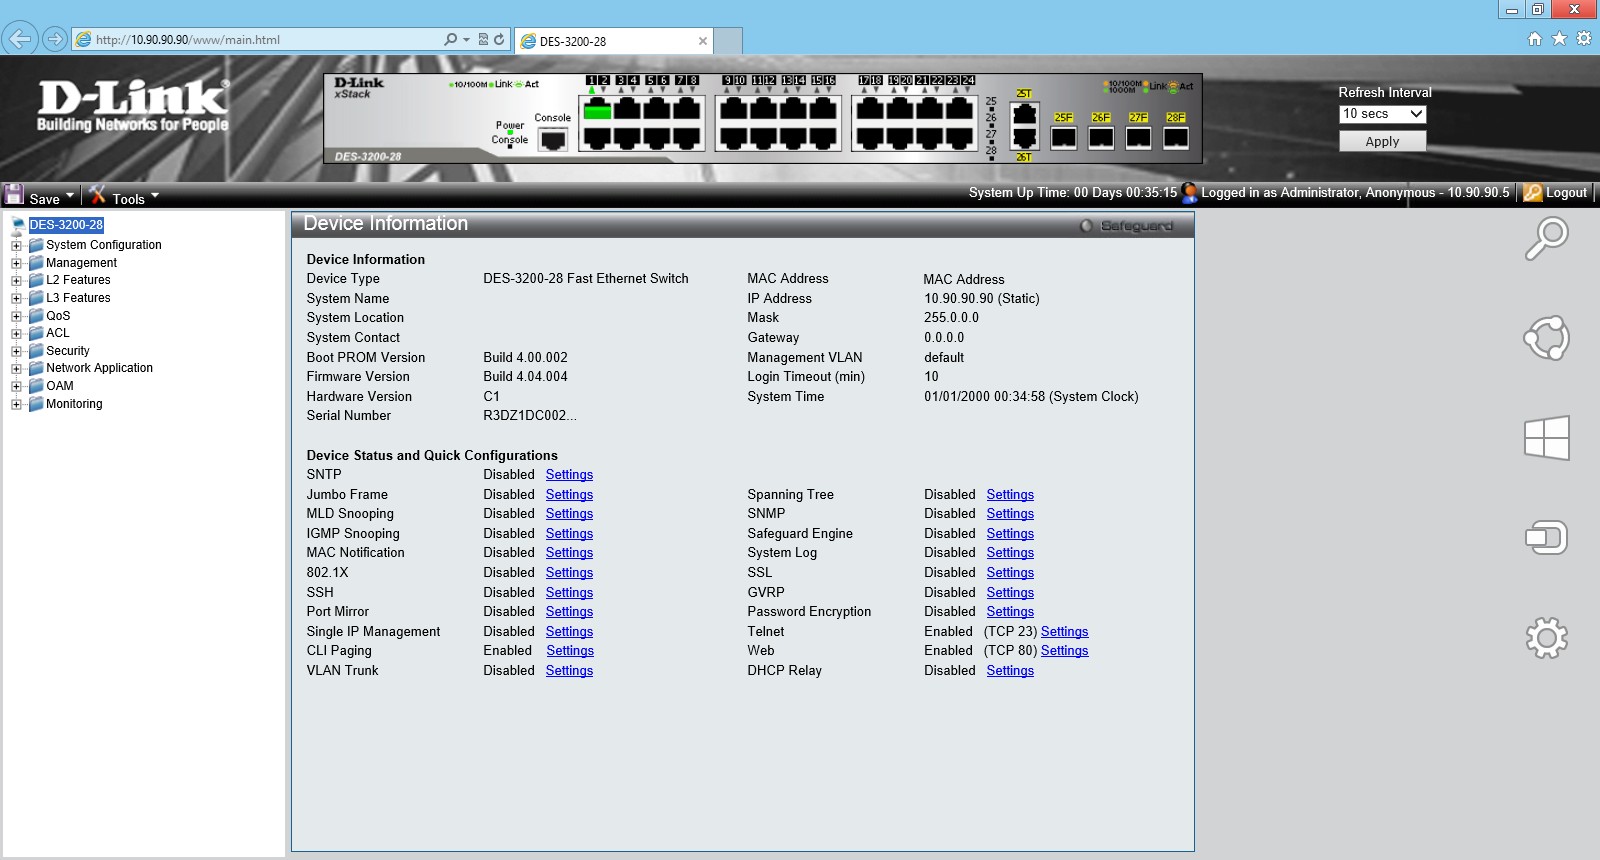Click the refresh page icon in address bar
This screenshot has height=860, width=1600.
(499, 40)
